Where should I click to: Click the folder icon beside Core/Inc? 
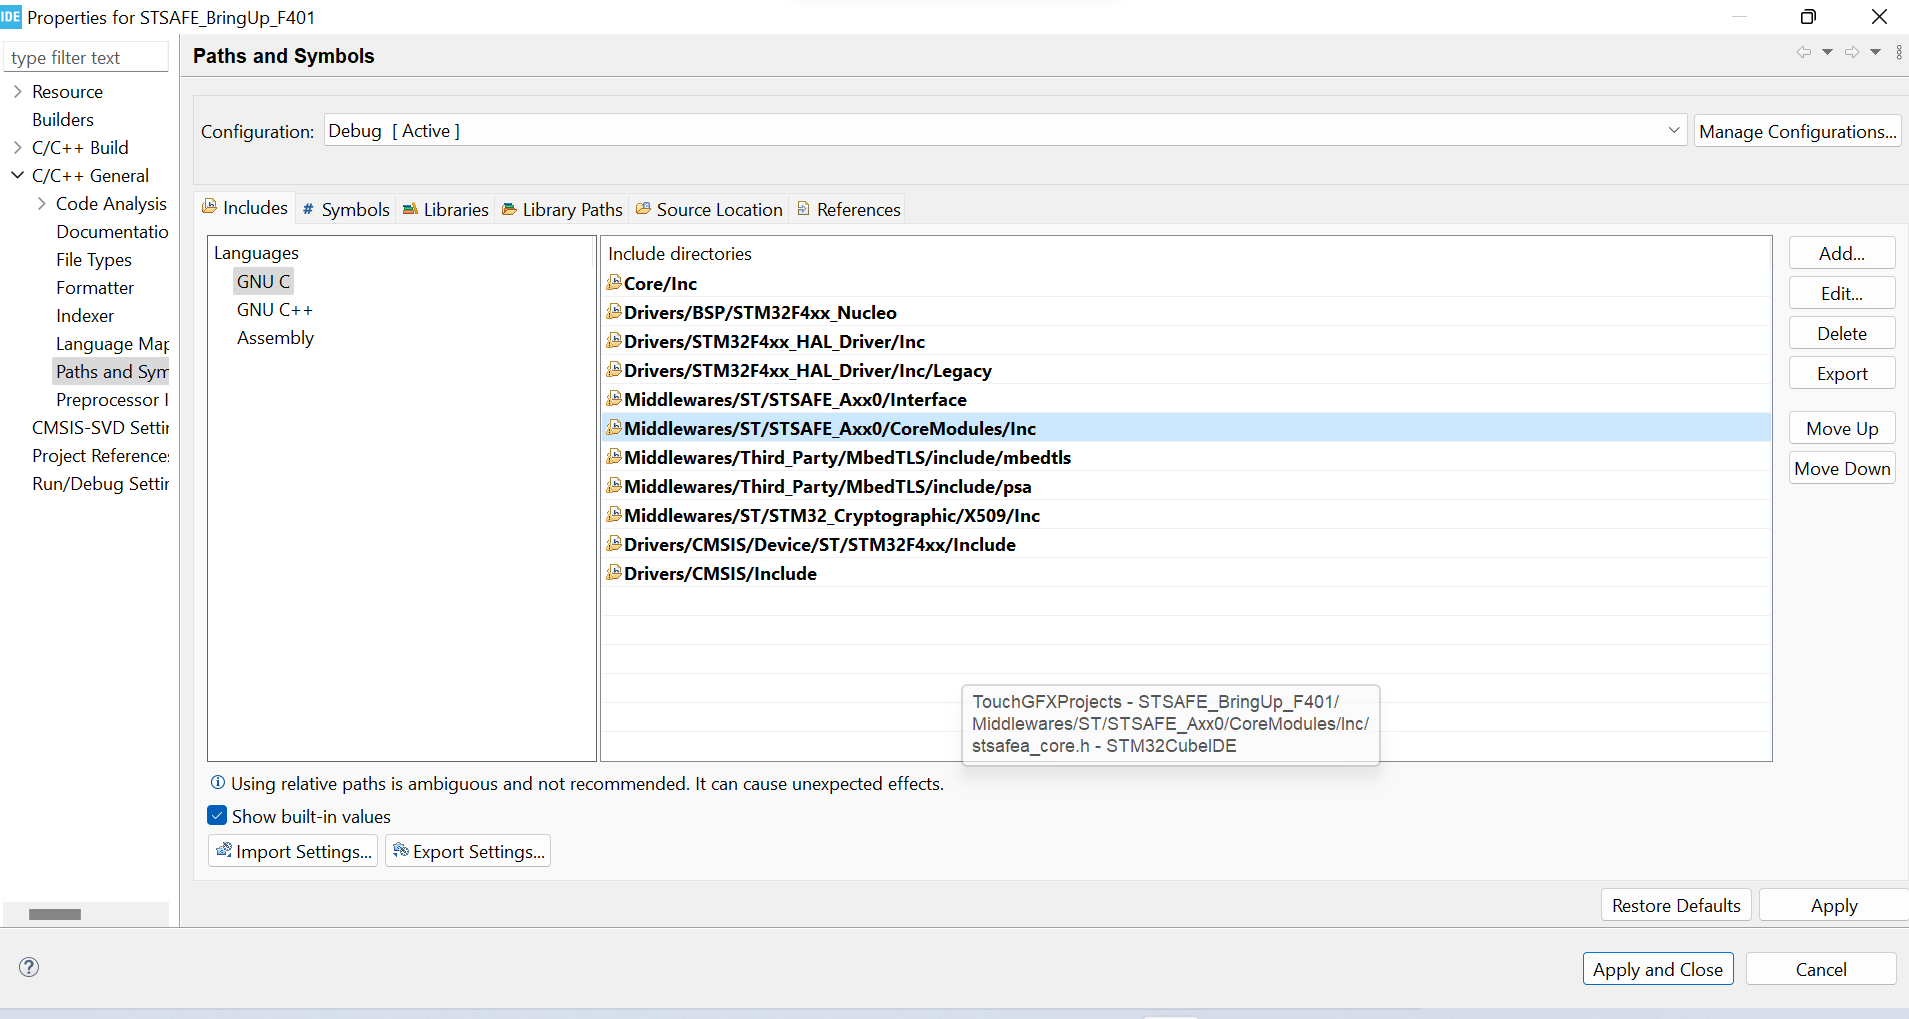pyautogui.click(x=614, y=283)
